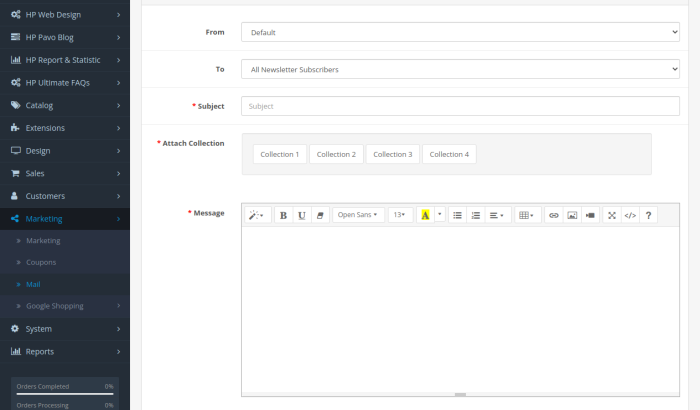
Task: Click the System gear icon
Action: click(x=15, y=328)
